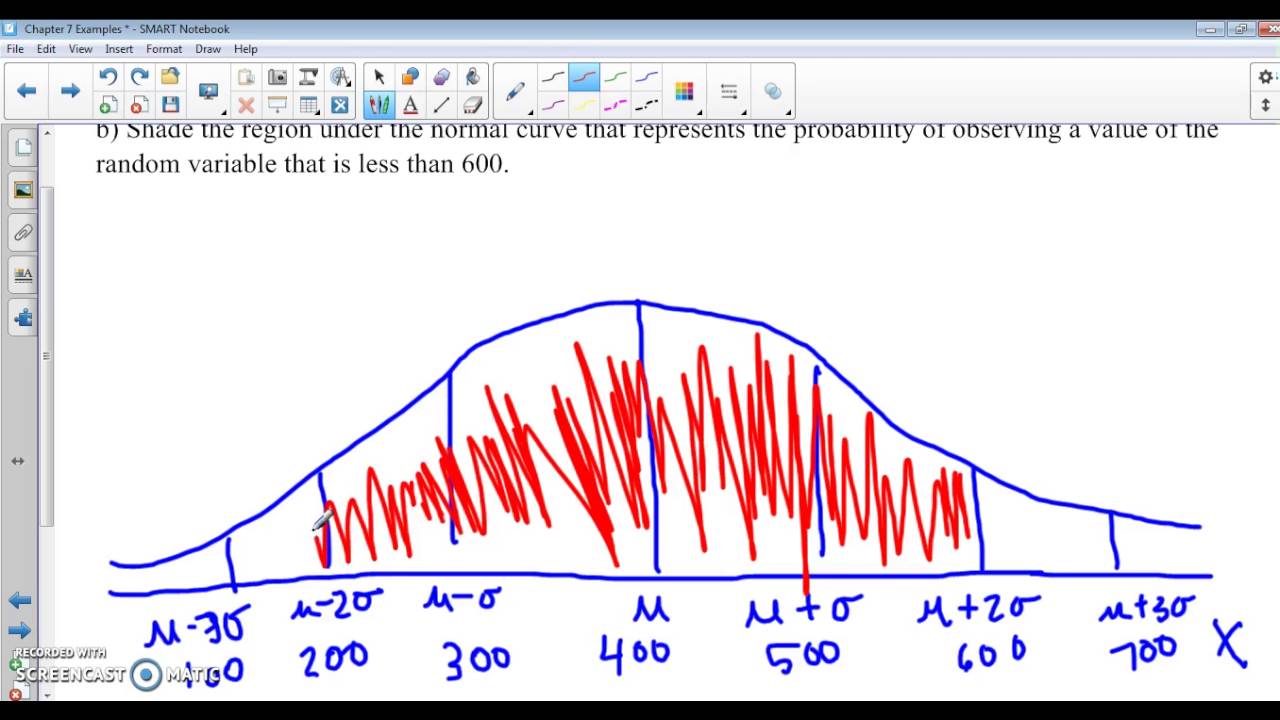Open a Notebook file with folder icon
Screen dimensions: 1280x720
point(170,77)
